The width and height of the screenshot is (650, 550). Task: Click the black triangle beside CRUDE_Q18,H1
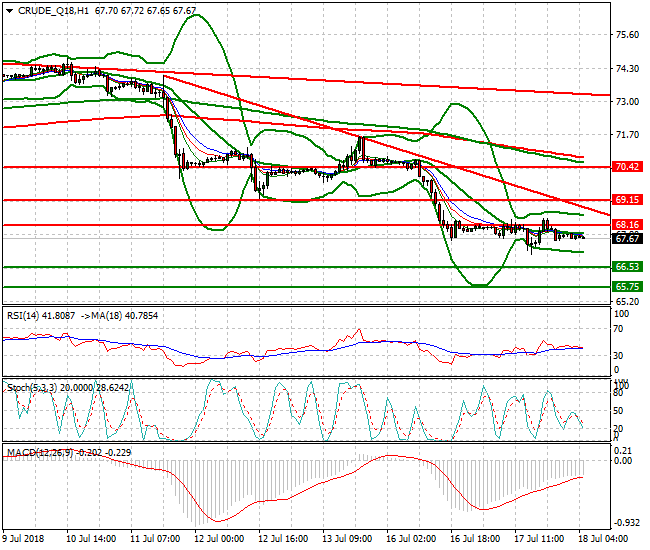pyautogui.click(x=10, y=11)
